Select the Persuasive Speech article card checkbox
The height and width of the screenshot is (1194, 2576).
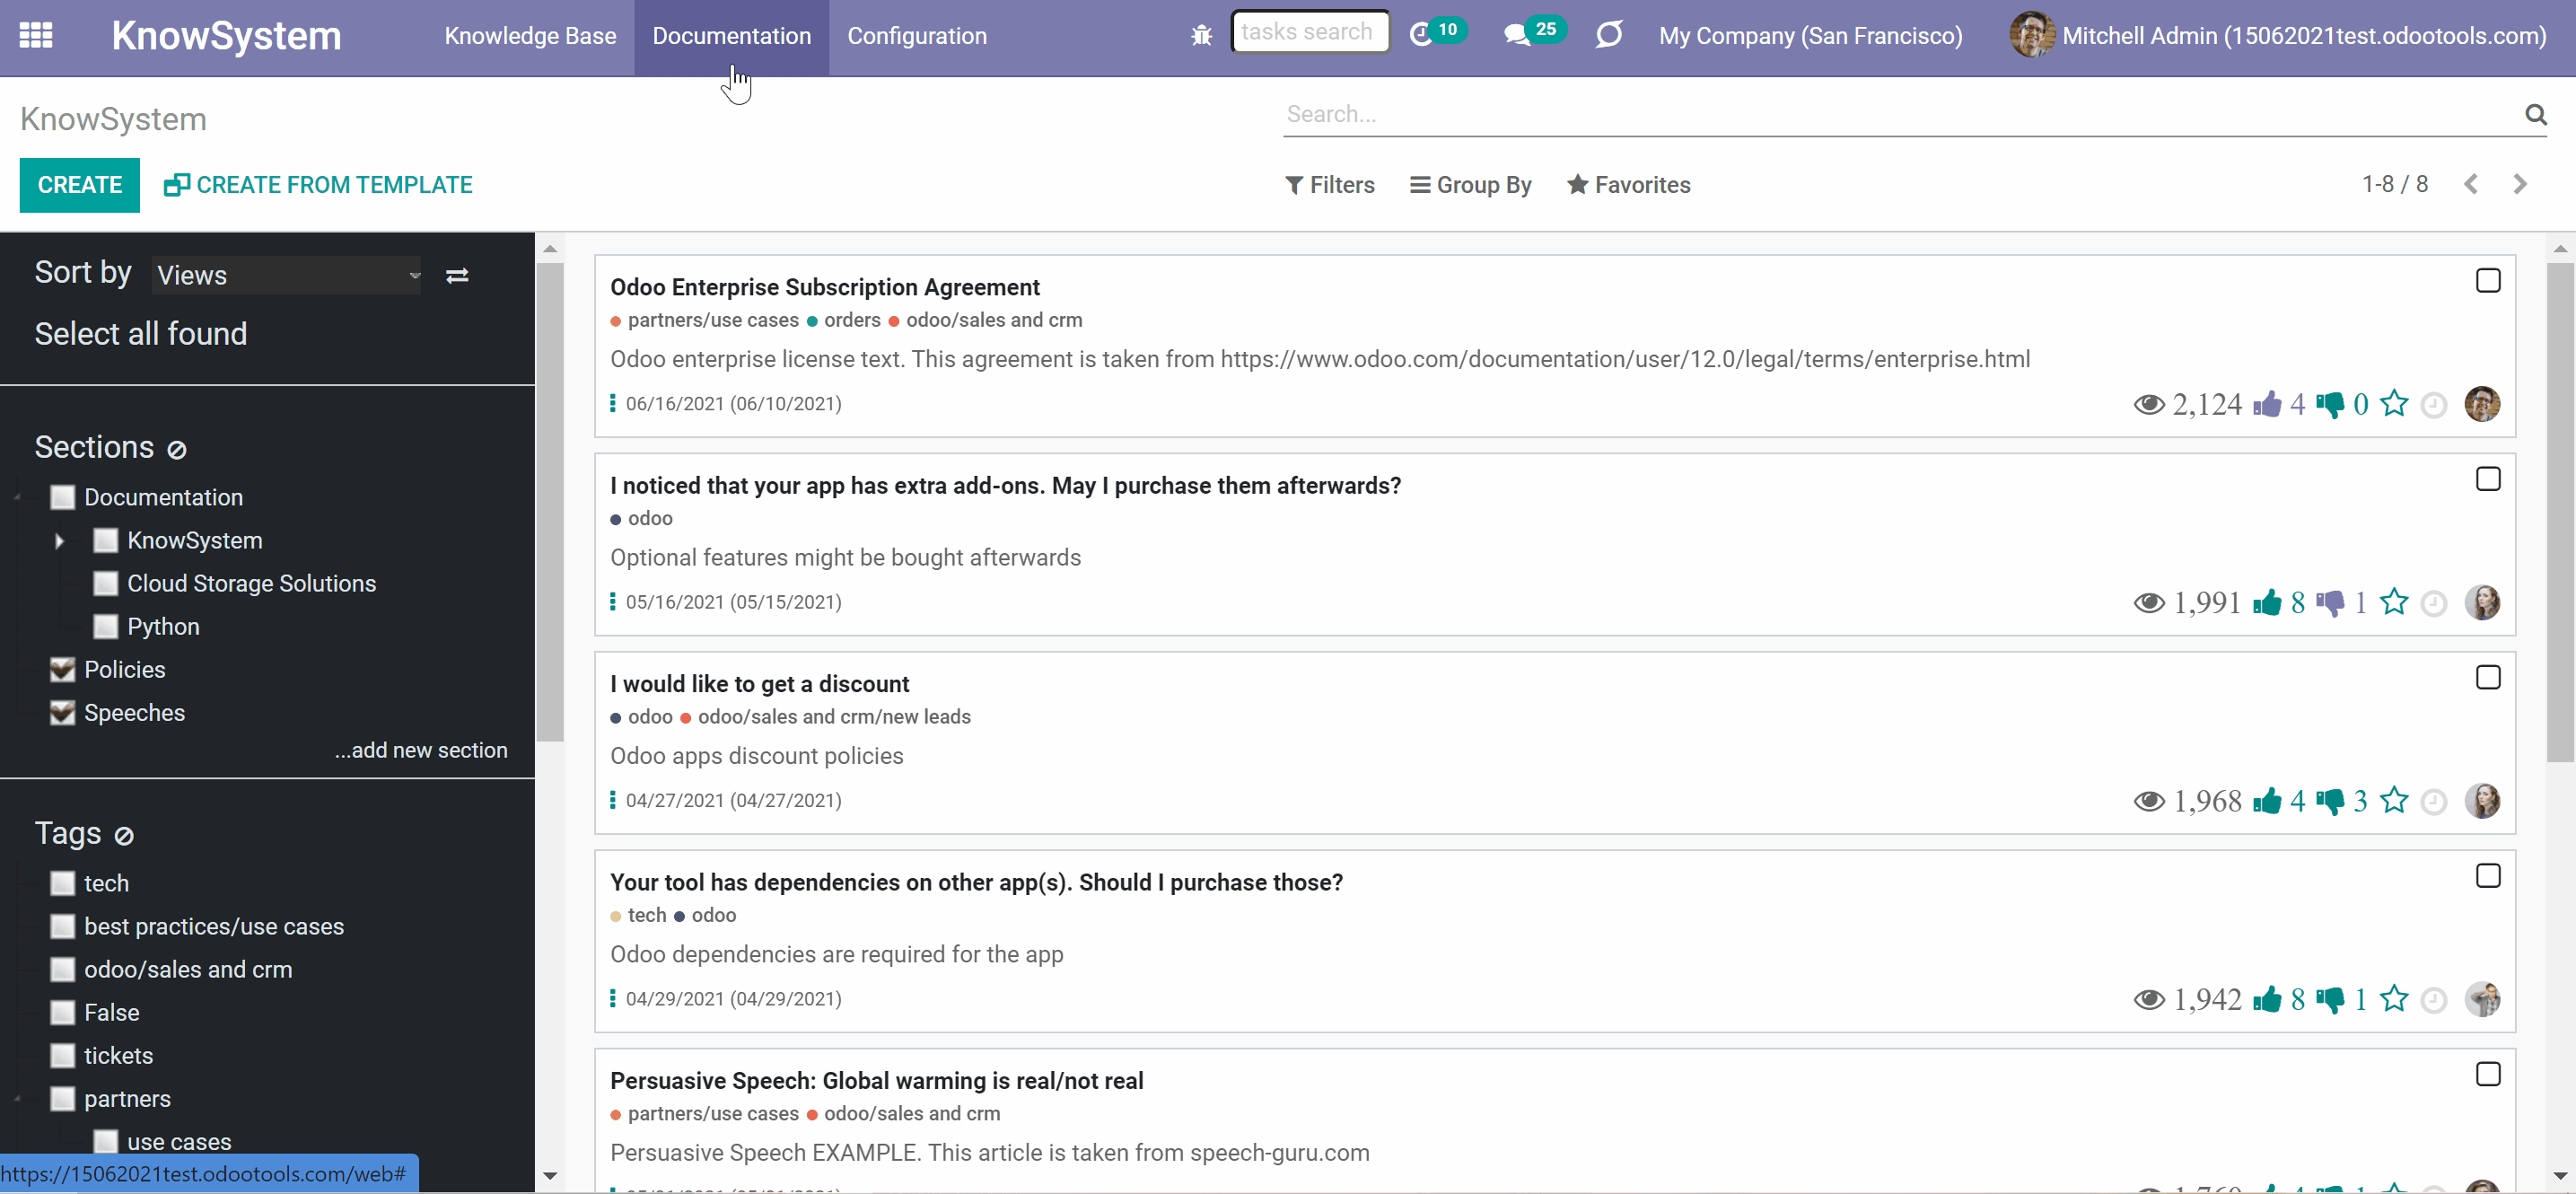tap(2487, 1074)
